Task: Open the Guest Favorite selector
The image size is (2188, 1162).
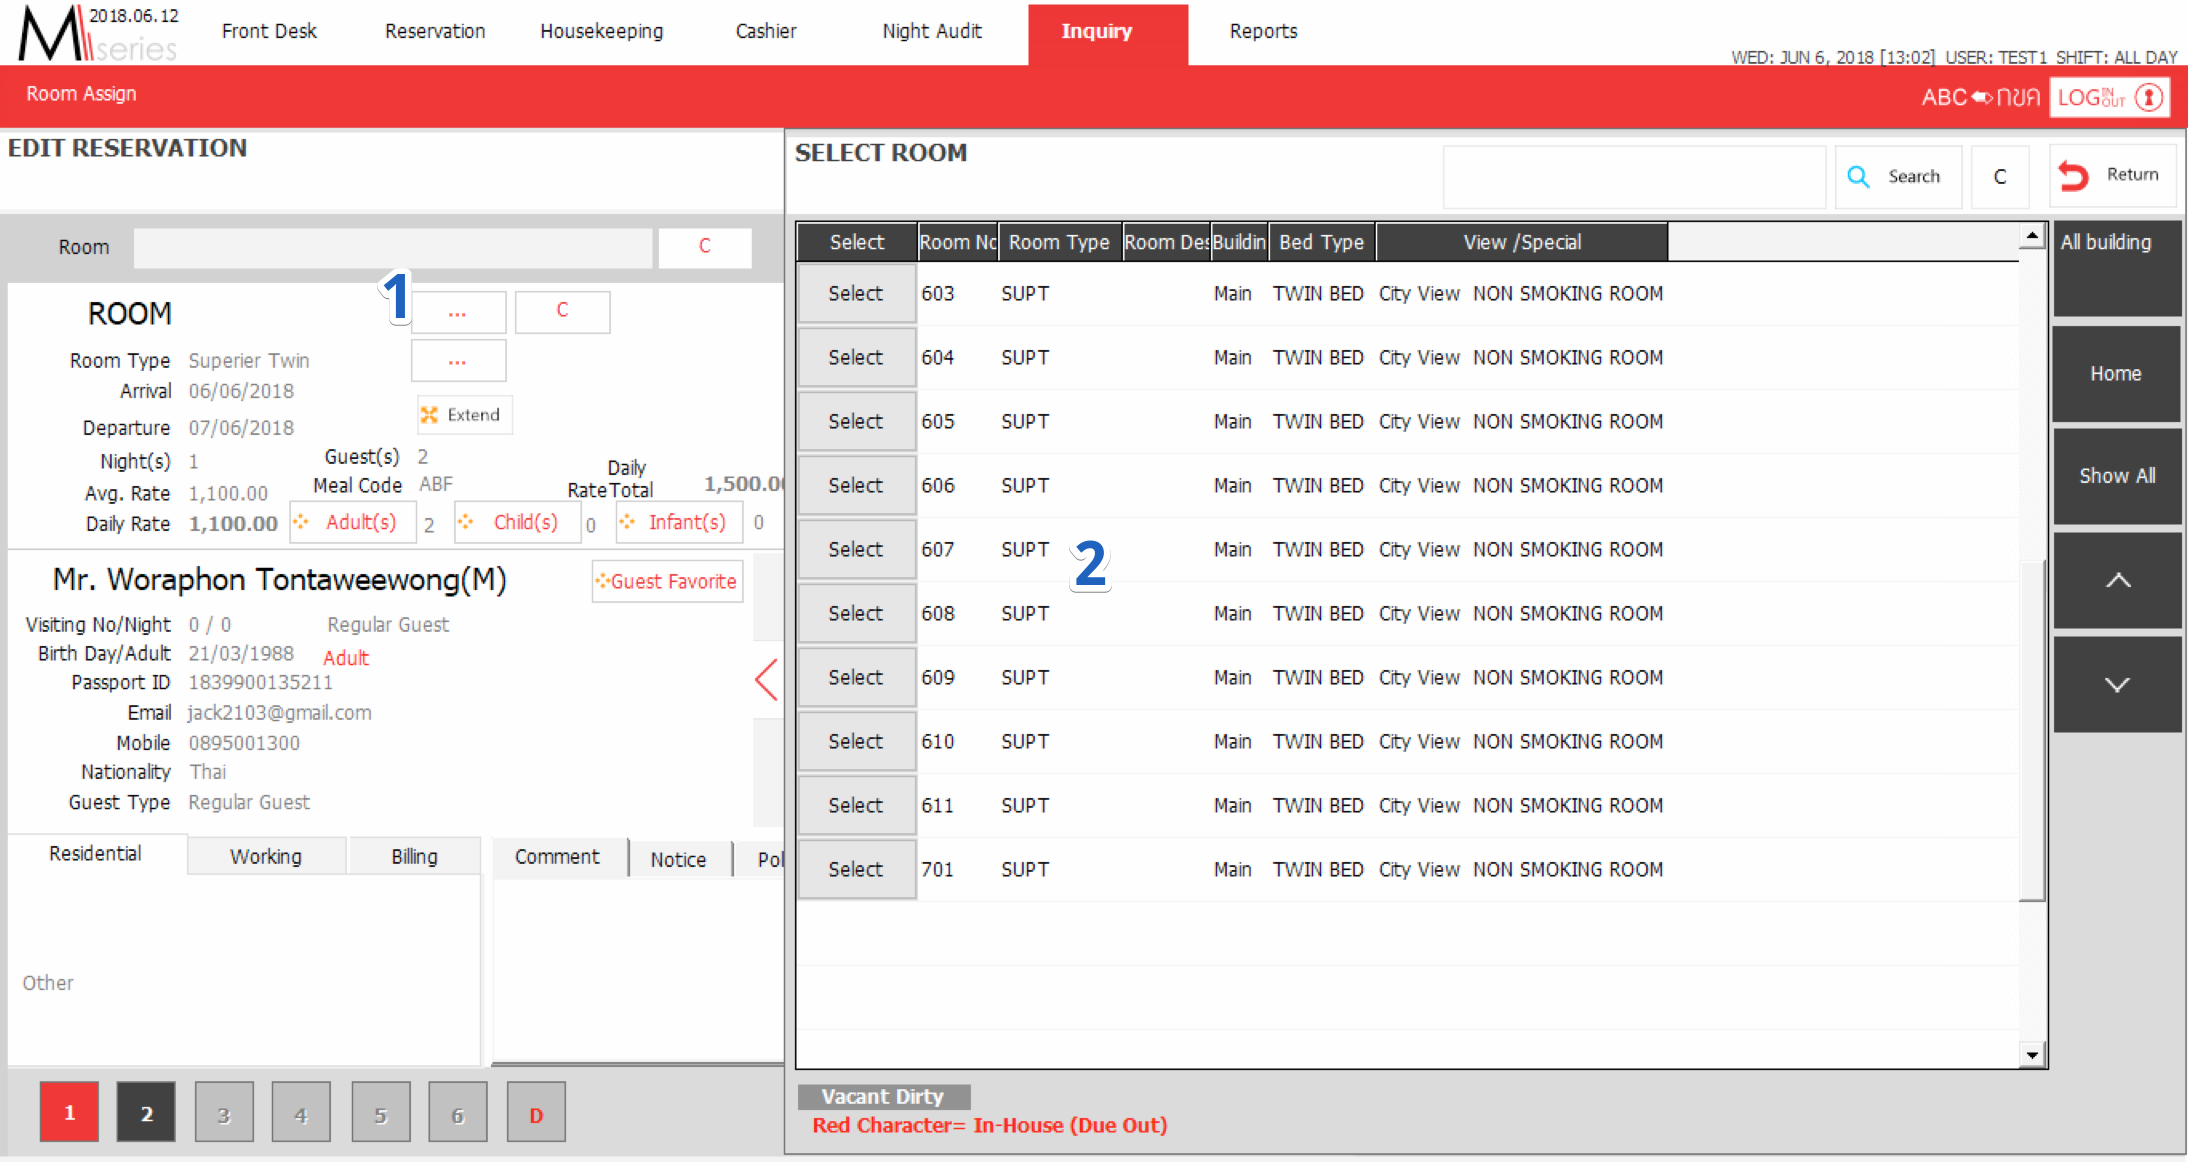Action: (x=667, y=581)
